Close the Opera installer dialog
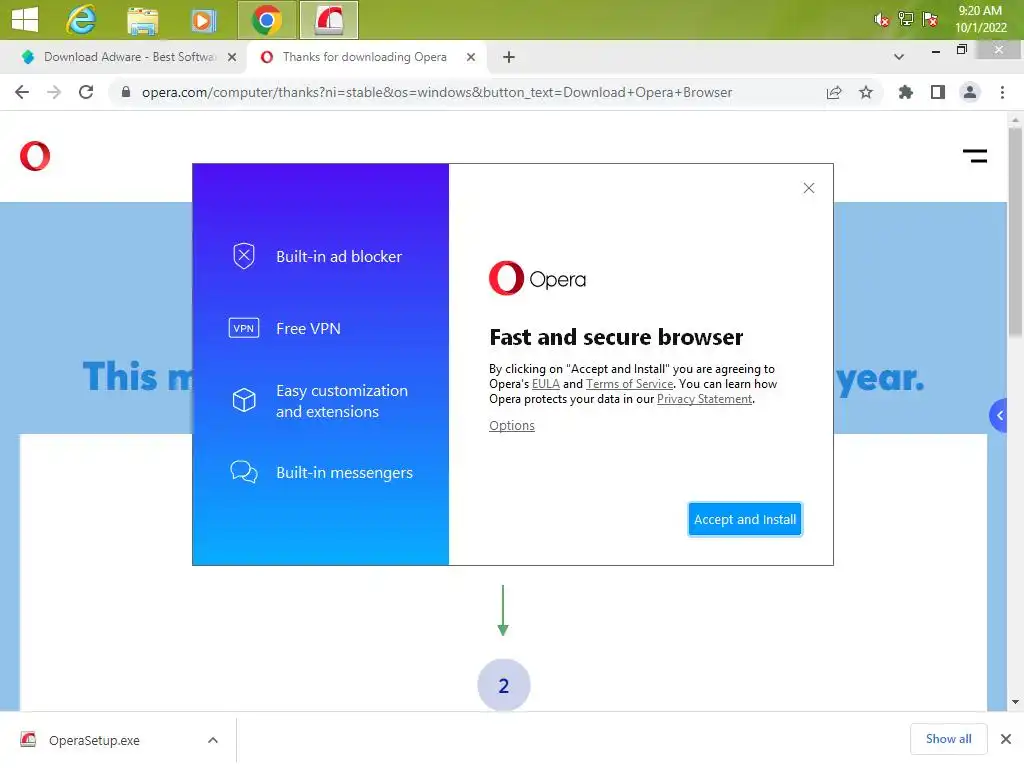Viewport: 1024px width, 768px height. (x=808, y=188)
